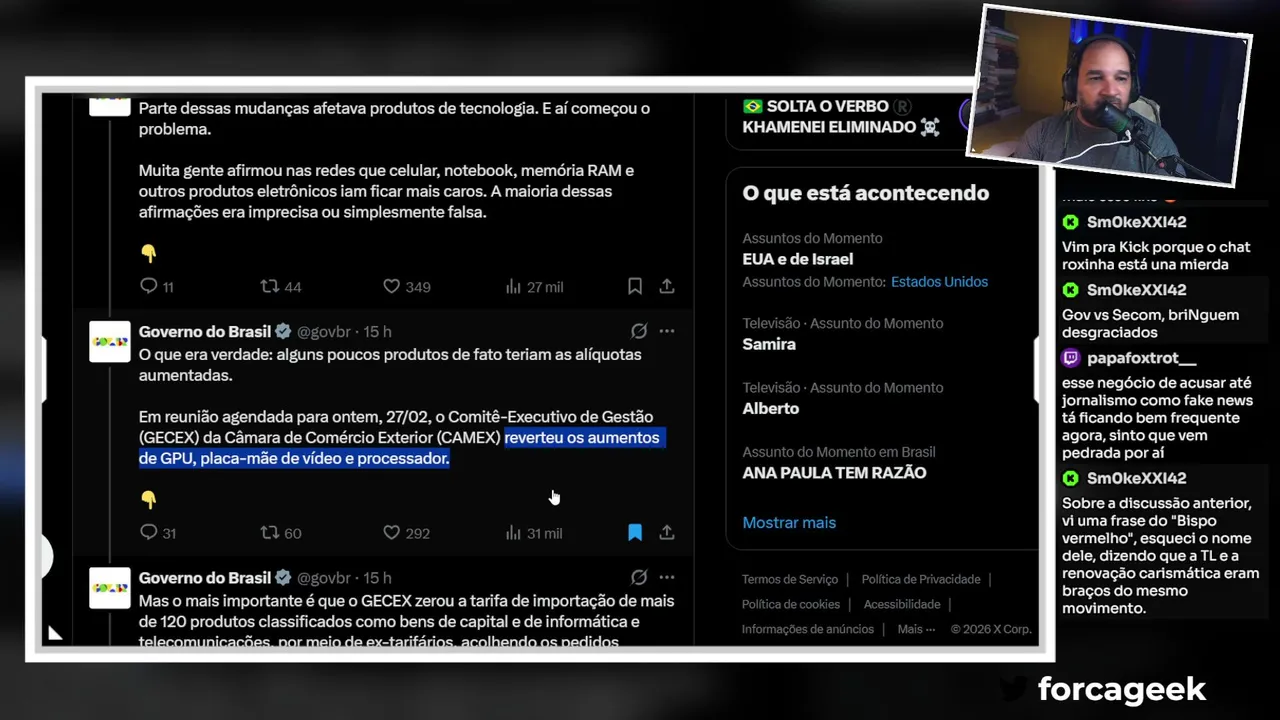Click the streamer webcam overlay

coord(1110,96)
